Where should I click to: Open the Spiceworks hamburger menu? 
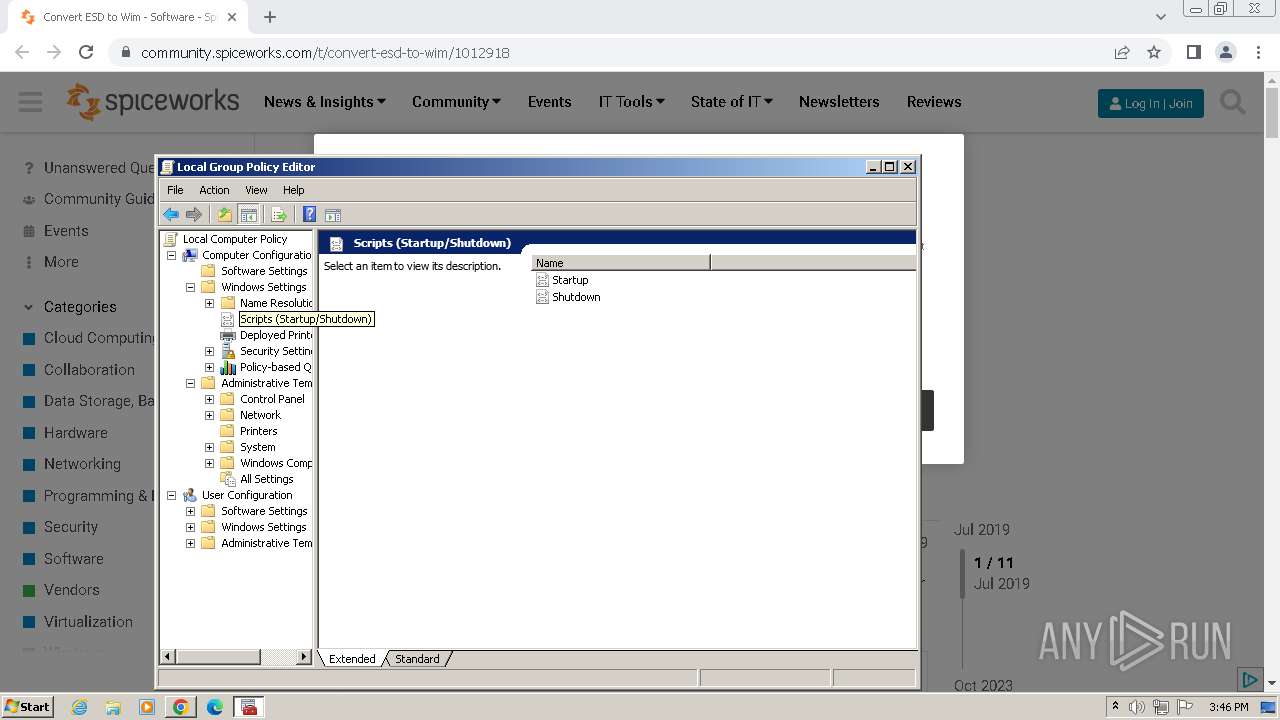30,102
